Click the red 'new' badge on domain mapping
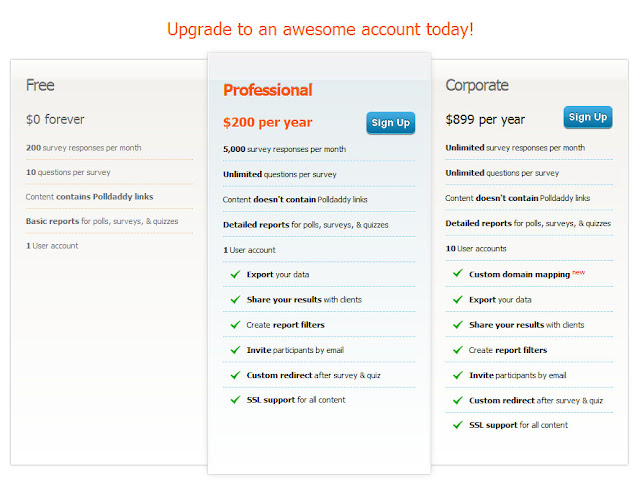This screenshot has height=492, width=640. [x=578, y=272]
